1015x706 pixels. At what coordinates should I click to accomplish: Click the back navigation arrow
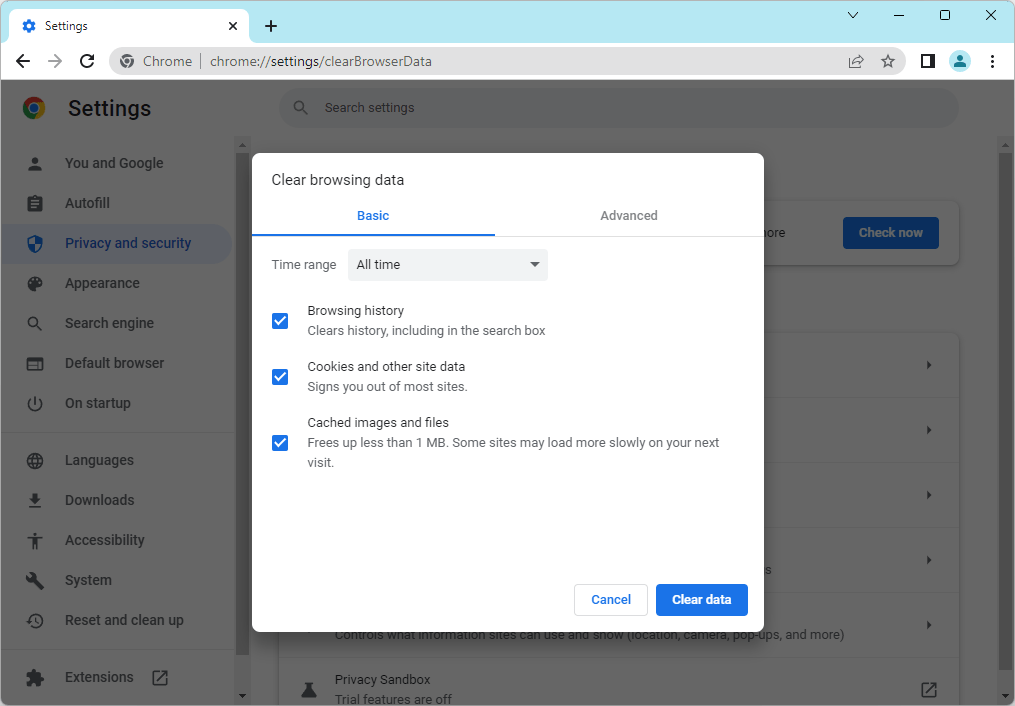(23, 61)
